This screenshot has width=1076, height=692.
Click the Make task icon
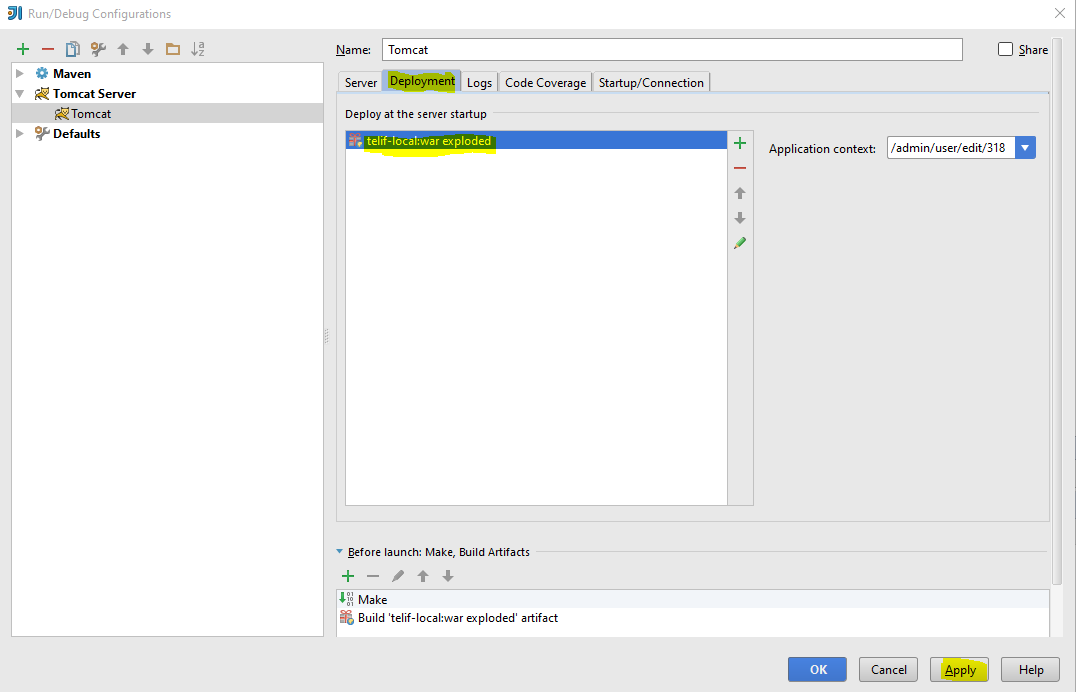(347, 599)
